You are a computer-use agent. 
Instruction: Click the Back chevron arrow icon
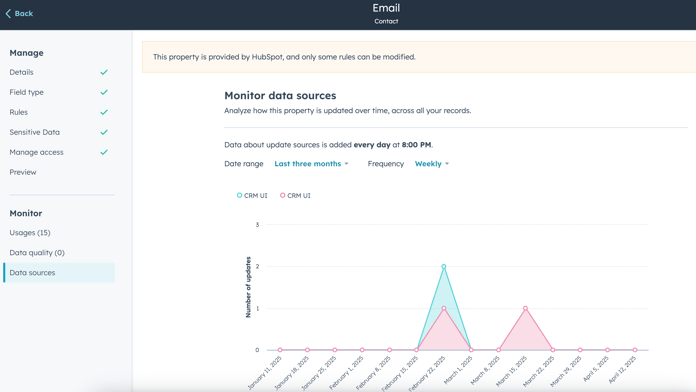[8, 14]
